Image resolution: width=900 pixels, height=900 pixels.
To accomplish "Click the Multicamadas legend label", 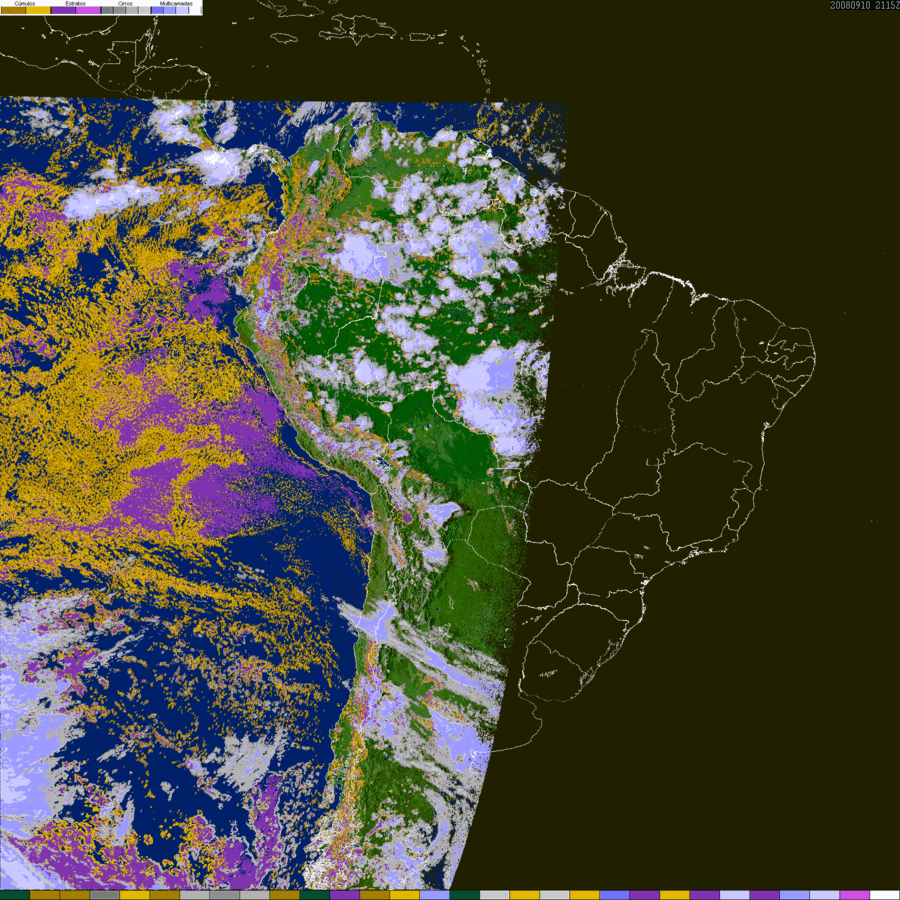I will coord(176,3).
